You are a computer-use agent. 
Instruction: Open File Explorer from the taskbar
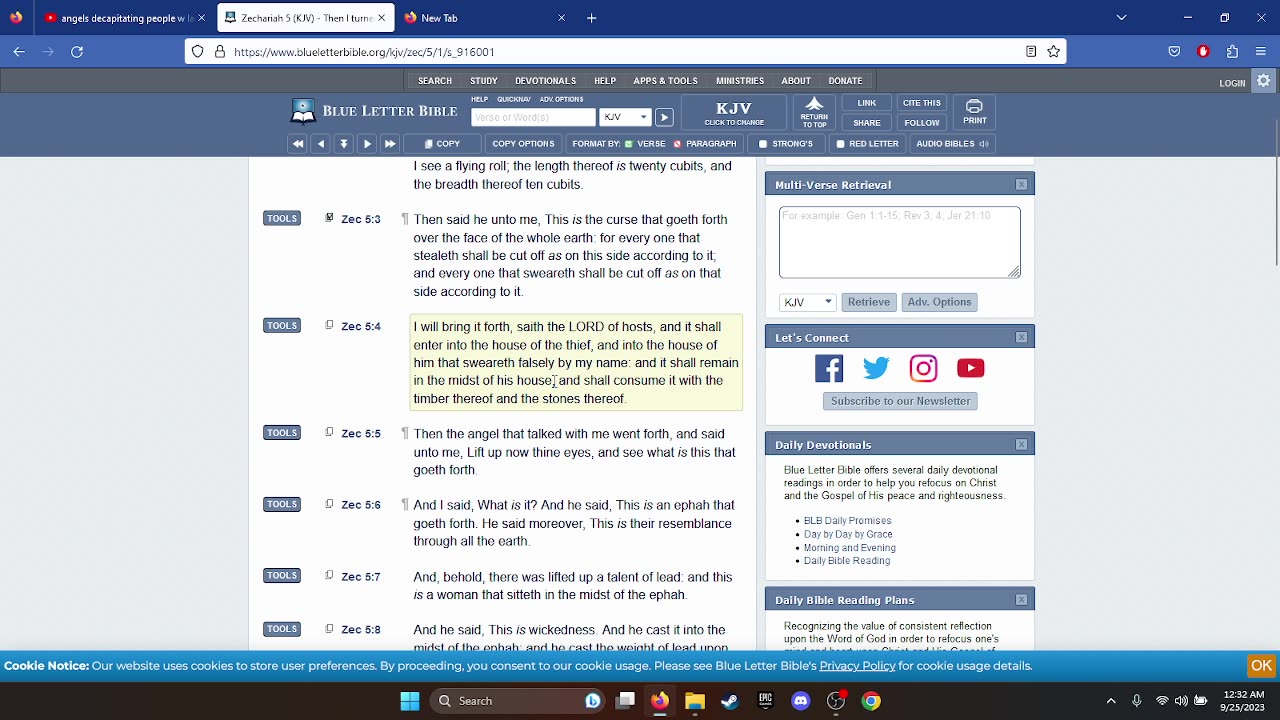[x=694, y=701]
